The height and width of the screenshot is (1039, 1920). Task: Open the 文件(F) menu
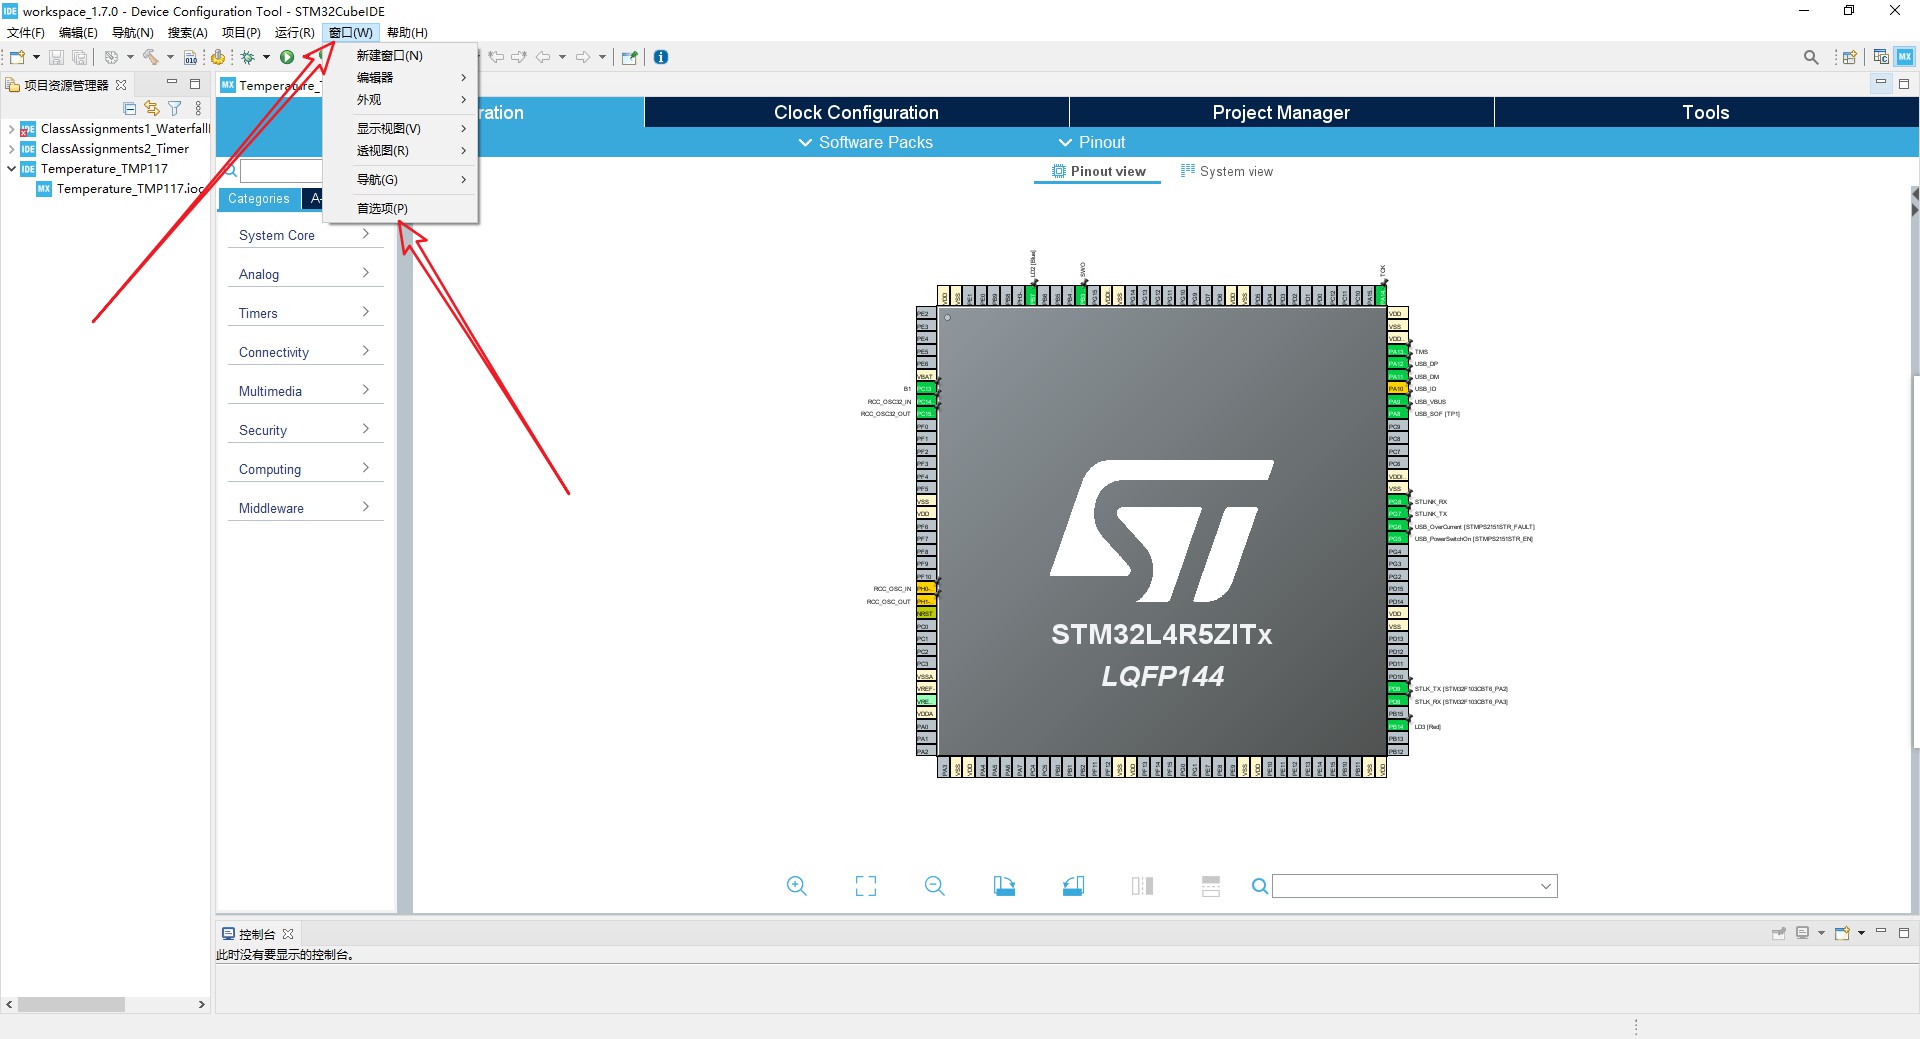coord(26,33)
